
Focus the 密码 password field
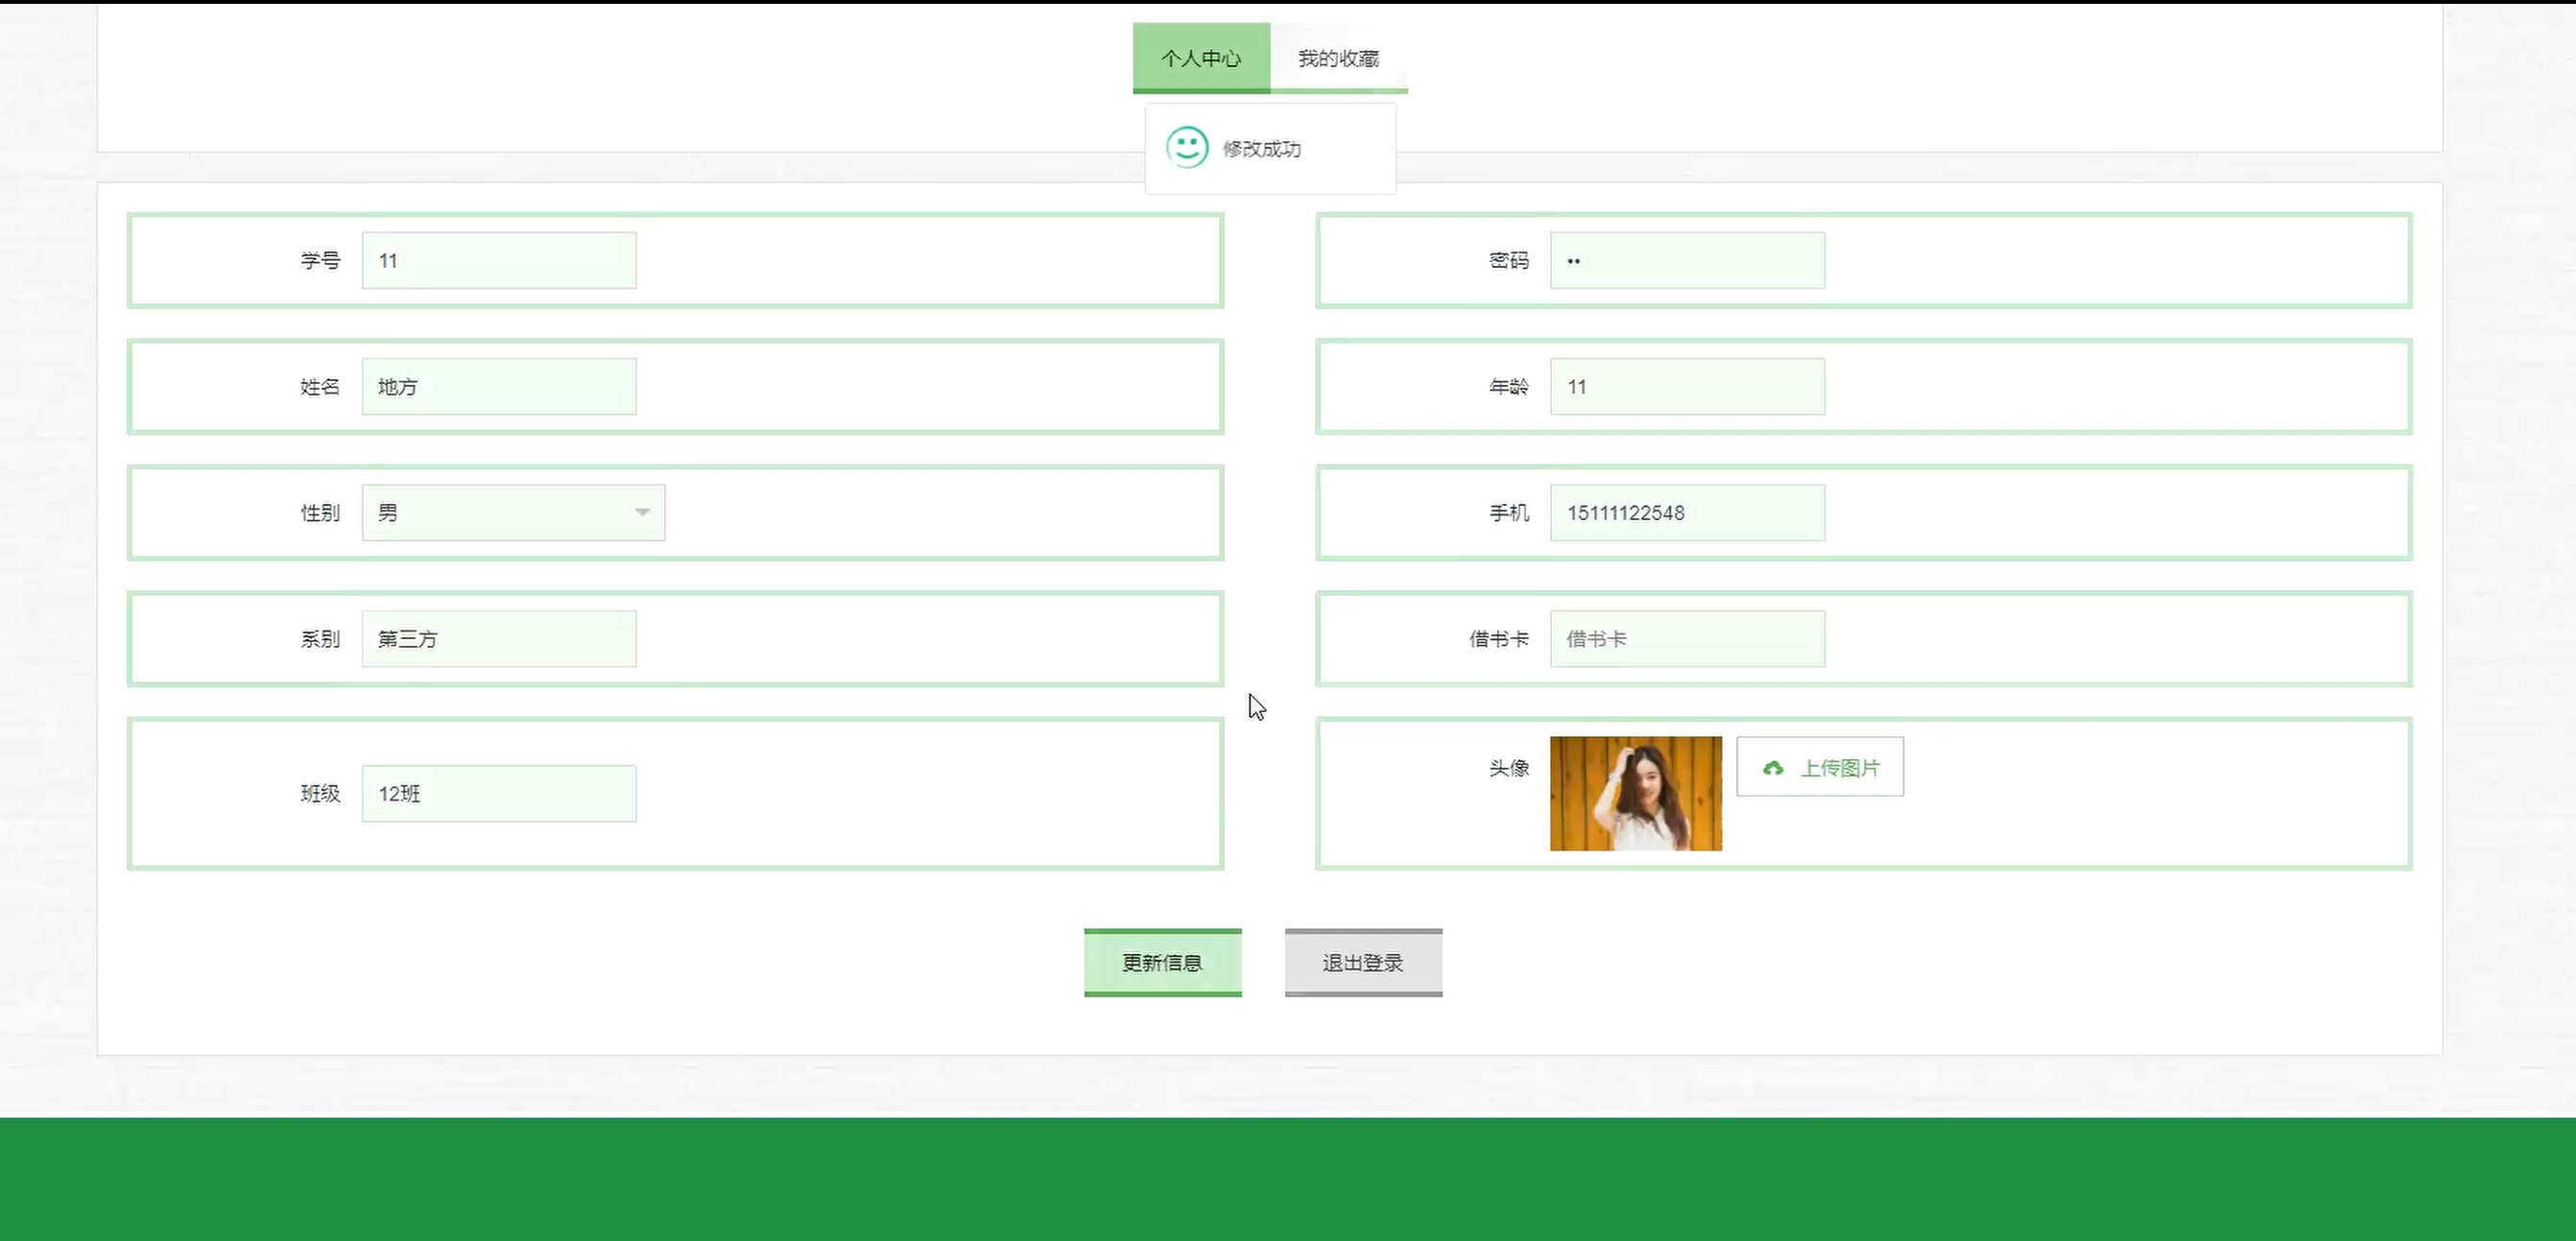(1687, 261)
